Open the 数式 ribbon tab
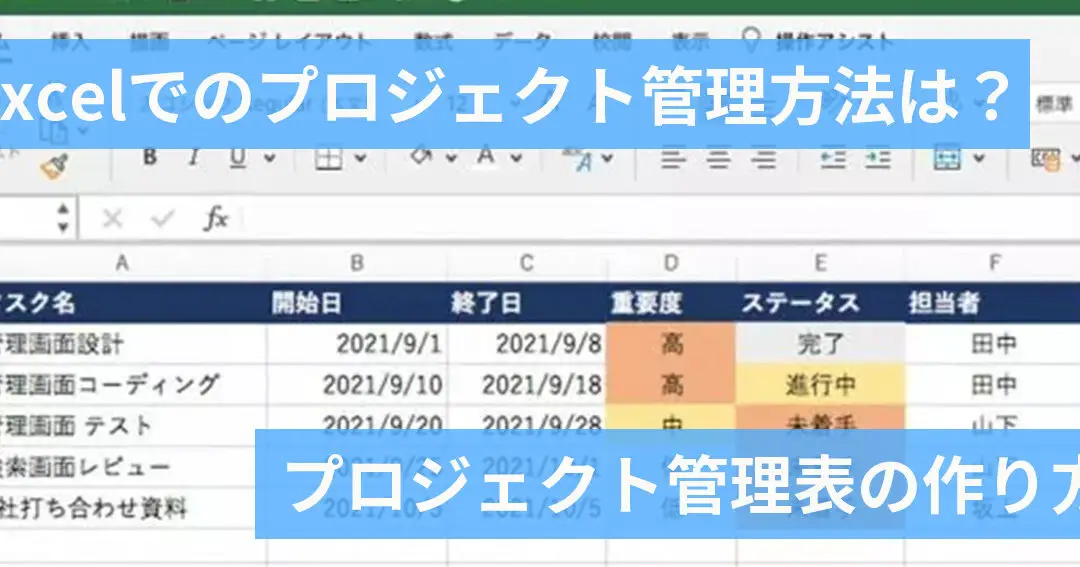 [433, 42]
